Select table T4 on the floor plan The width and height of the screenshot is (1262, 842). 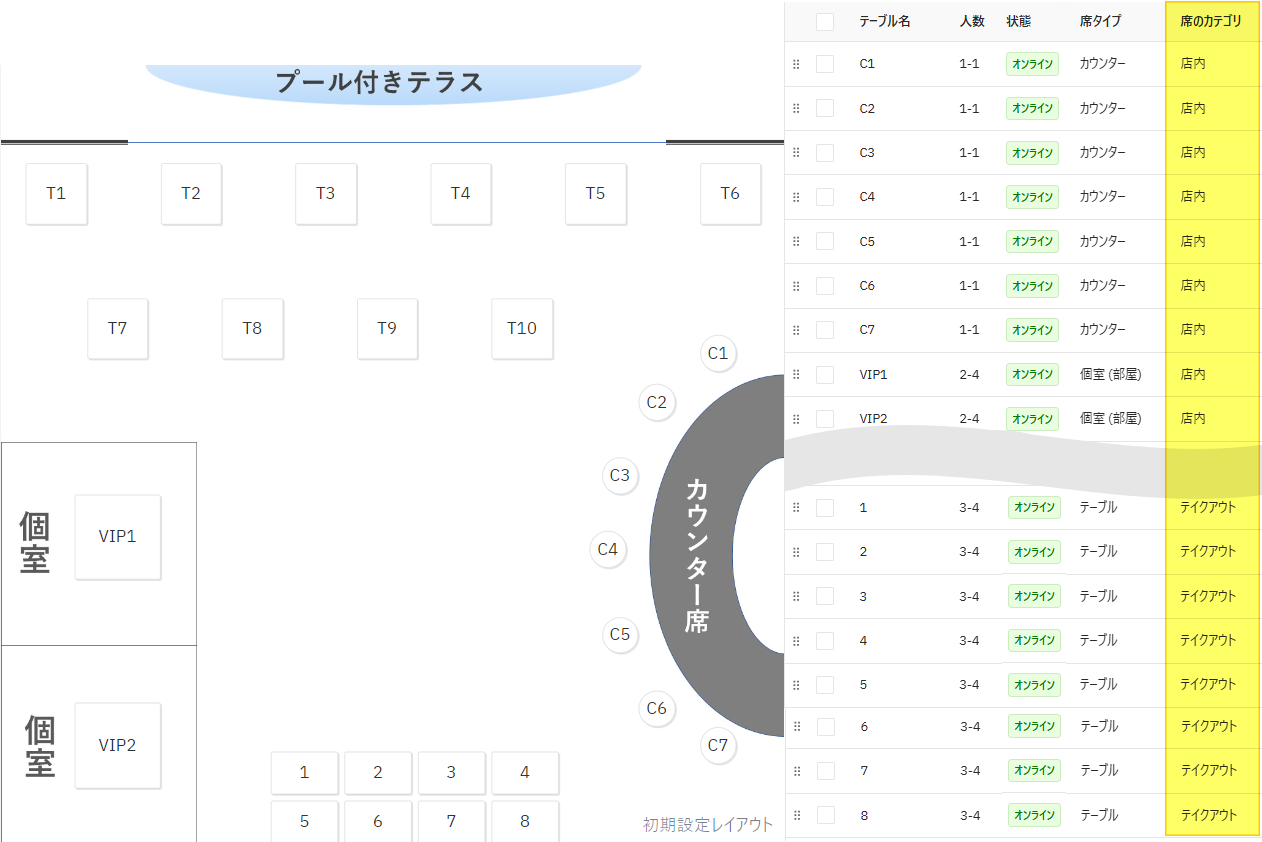pos(461,194)
